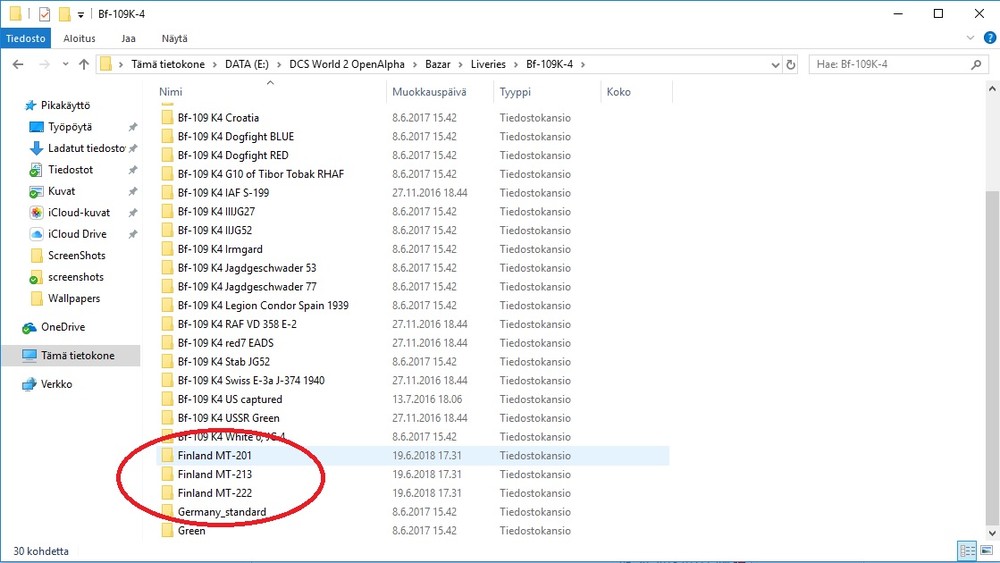This screenshot has width=1000, height=563.
Task: Select Bf-109 K4 Legion Condor Spain 1939
Action: pyautogui.click(x=263, y=305)
